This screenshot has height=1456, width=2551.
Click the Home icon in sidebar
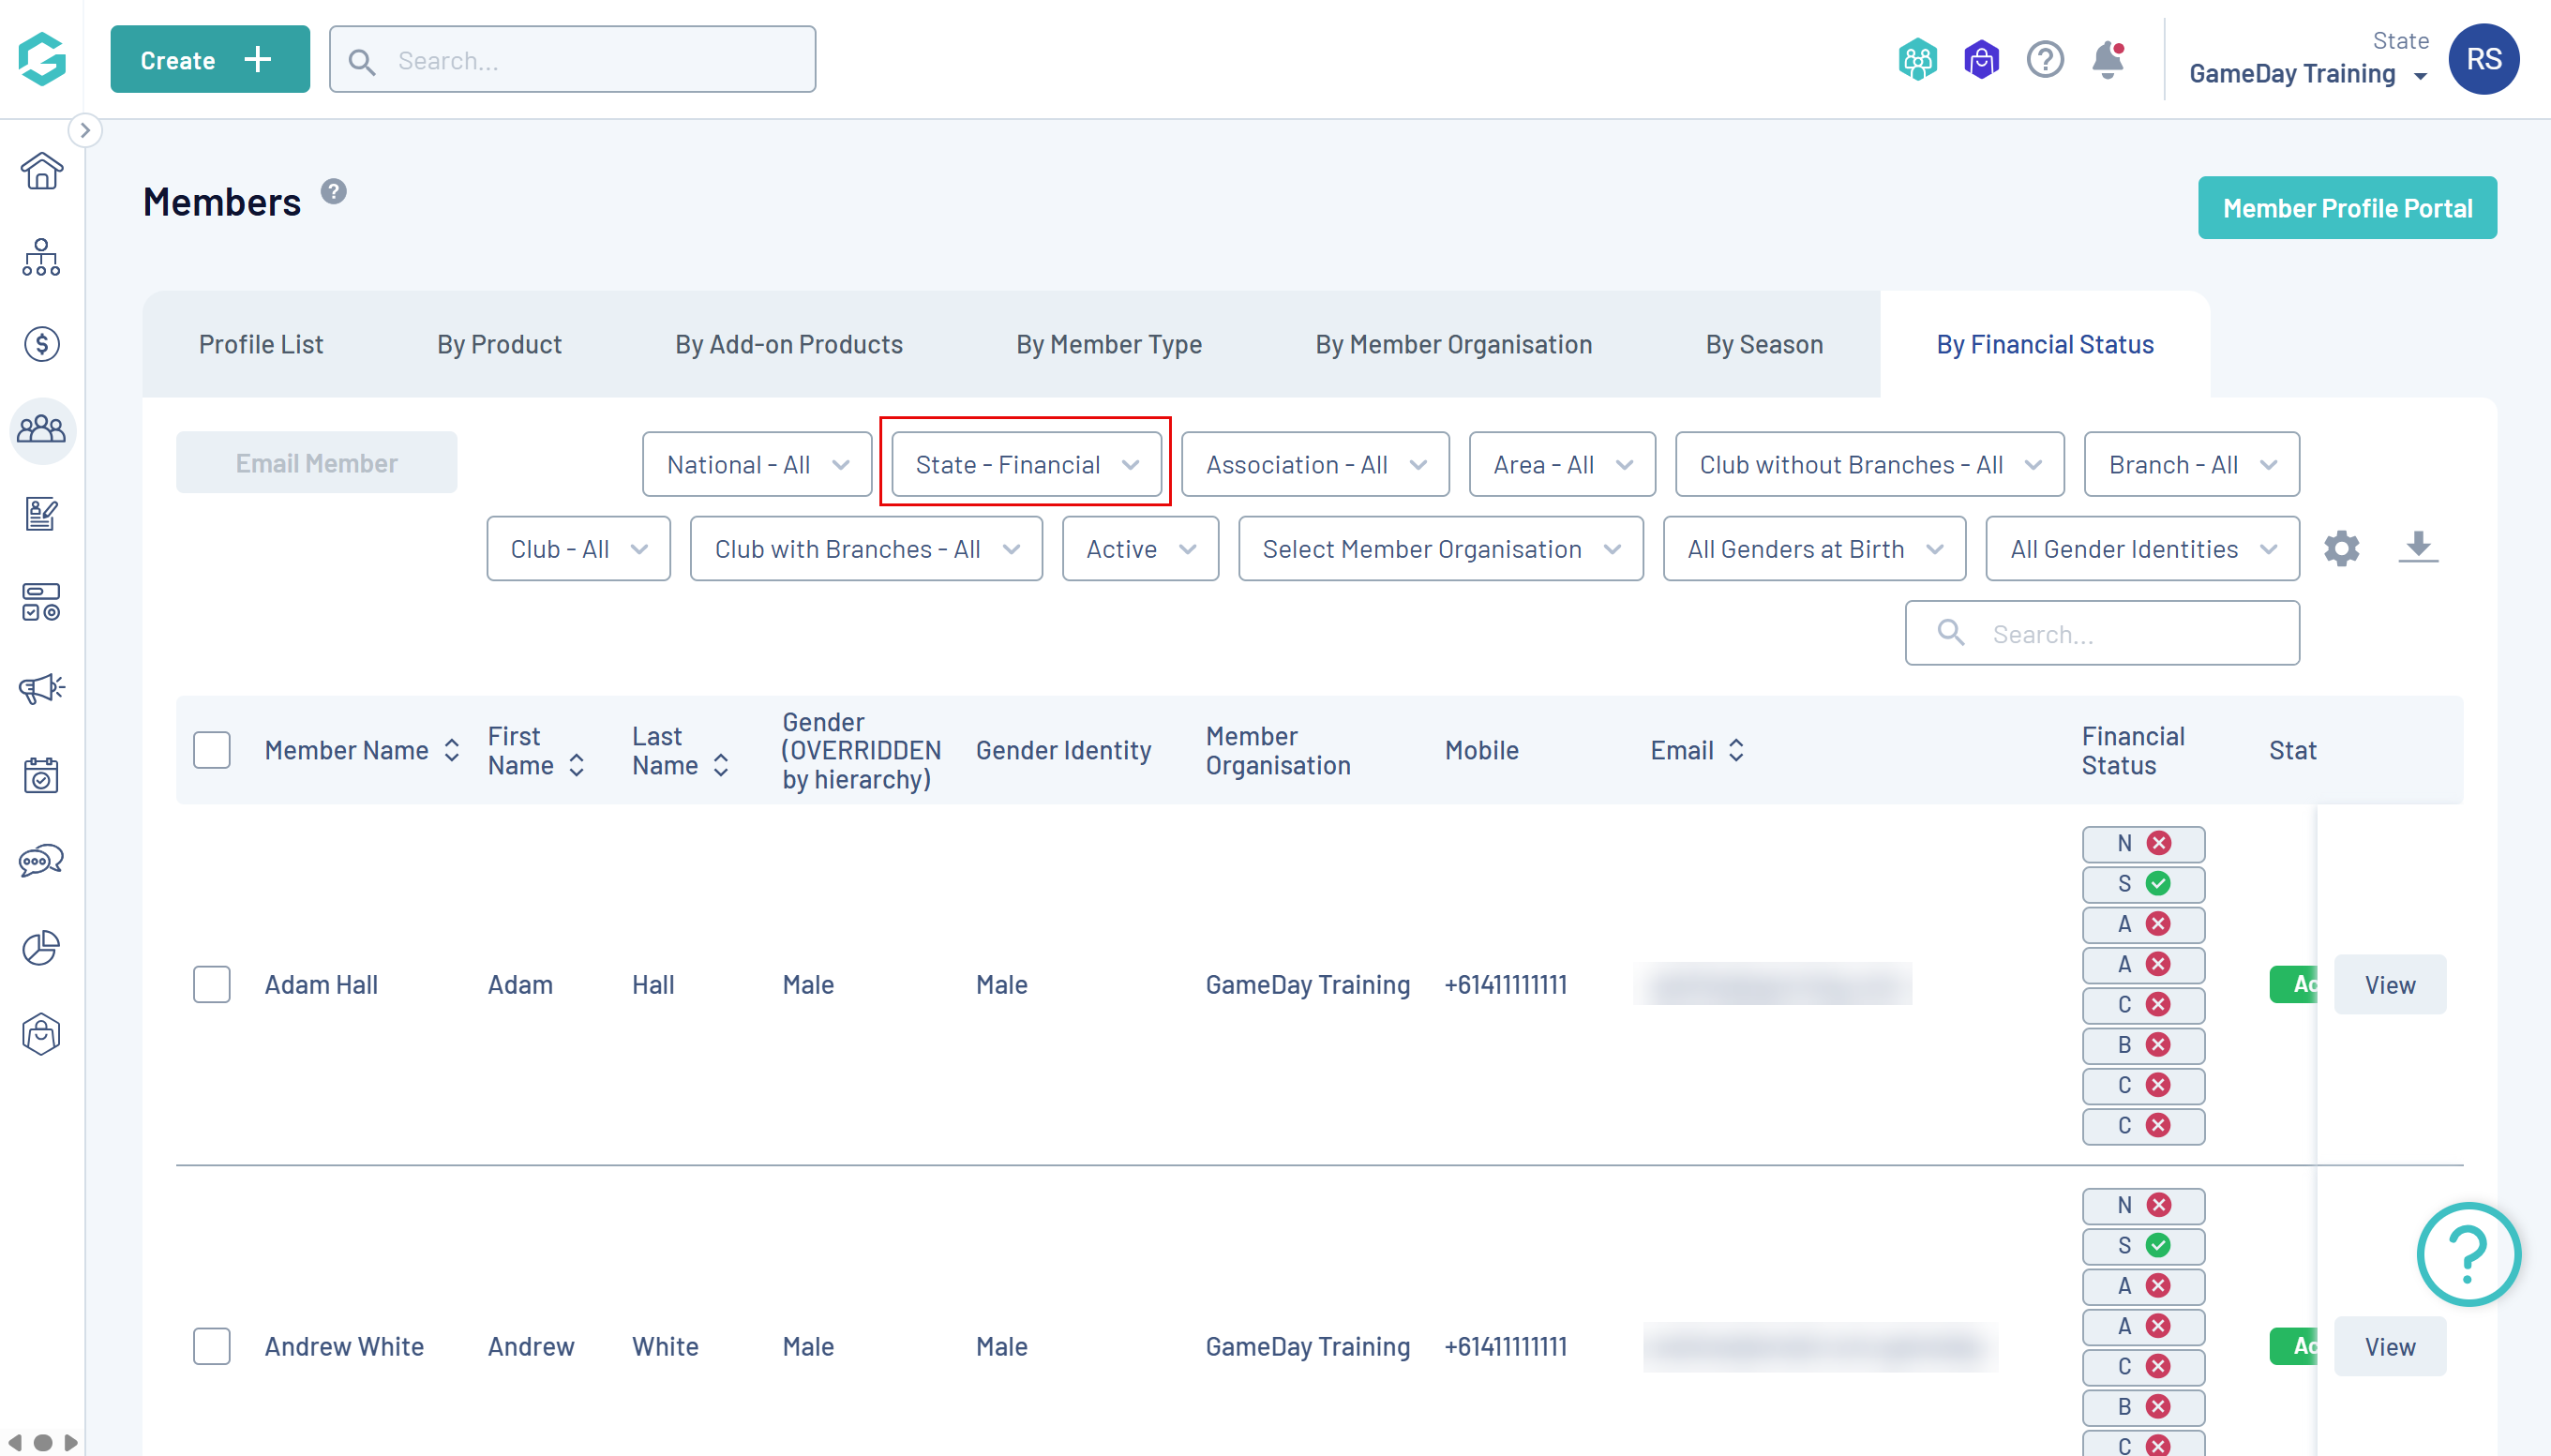coord(41,171)
